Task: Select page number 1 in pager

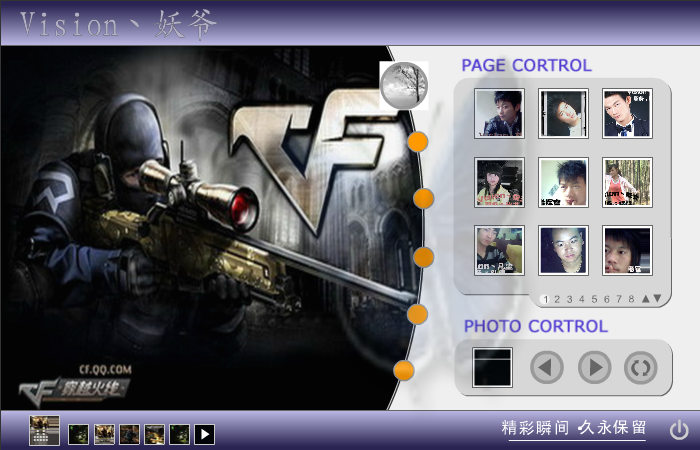Action: (545, 300)
